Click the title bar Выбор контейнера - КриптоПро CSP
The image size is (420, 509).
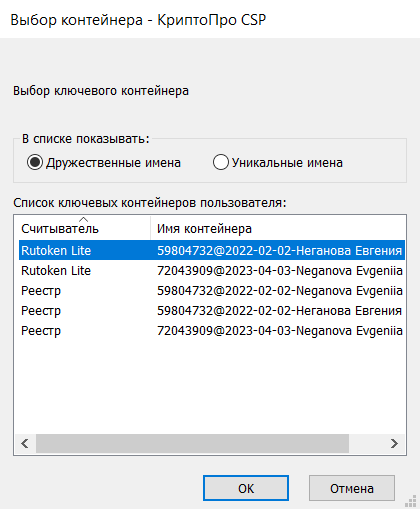point(138,20)
